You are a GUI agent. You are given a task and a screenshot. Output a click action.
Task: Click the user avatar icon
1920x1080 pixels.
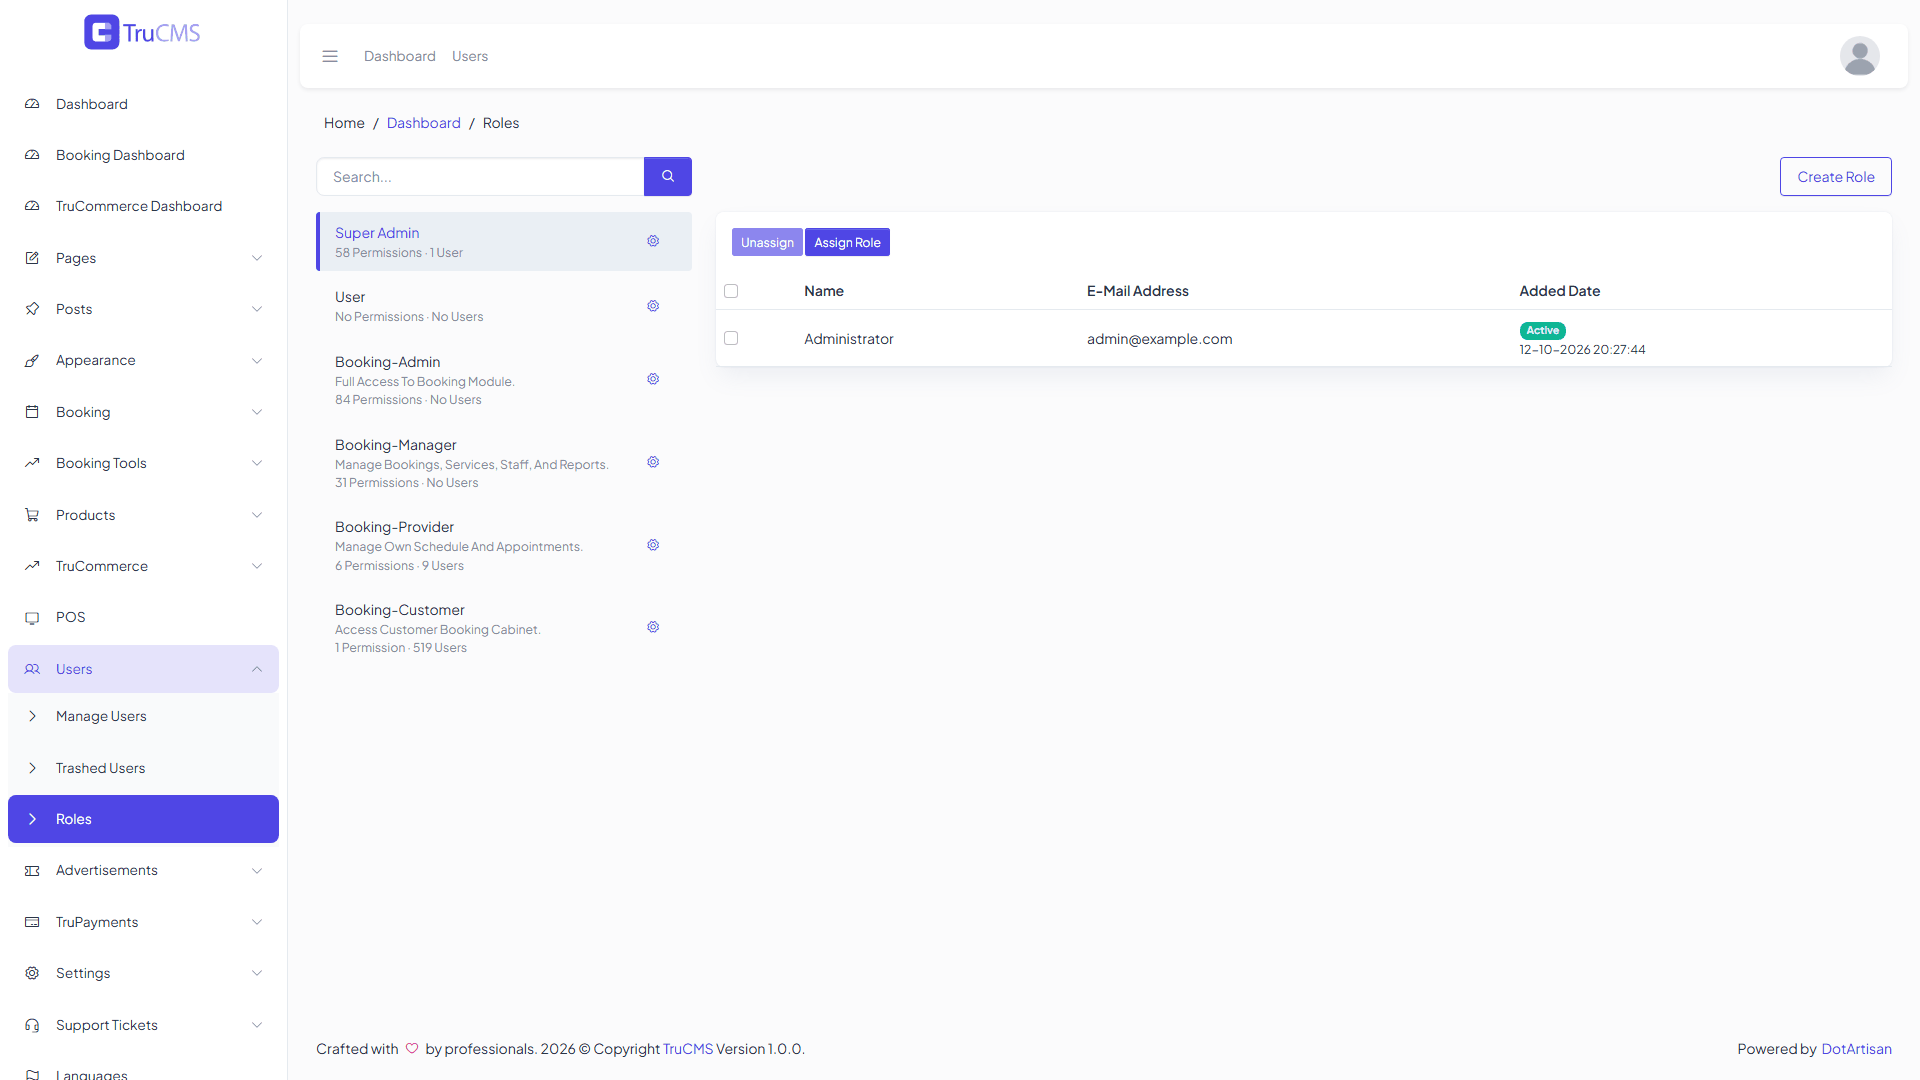pos(1859,56)
